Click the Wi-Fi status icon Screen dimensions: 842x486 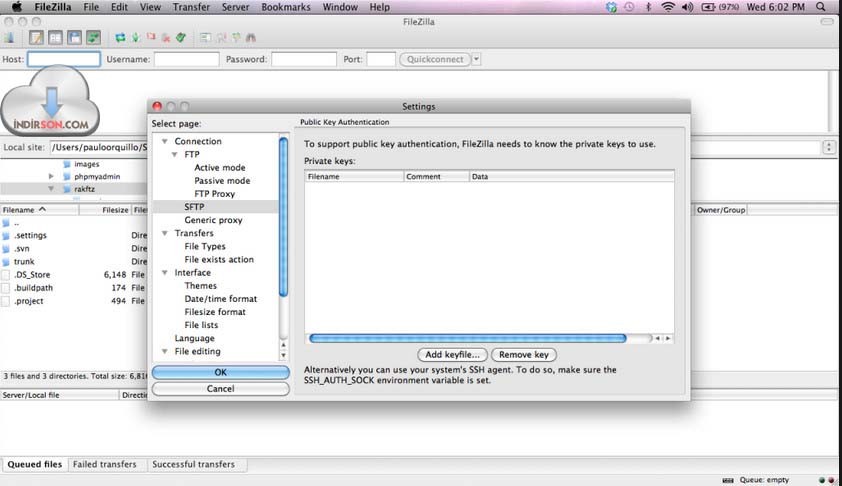coord(667,7)
